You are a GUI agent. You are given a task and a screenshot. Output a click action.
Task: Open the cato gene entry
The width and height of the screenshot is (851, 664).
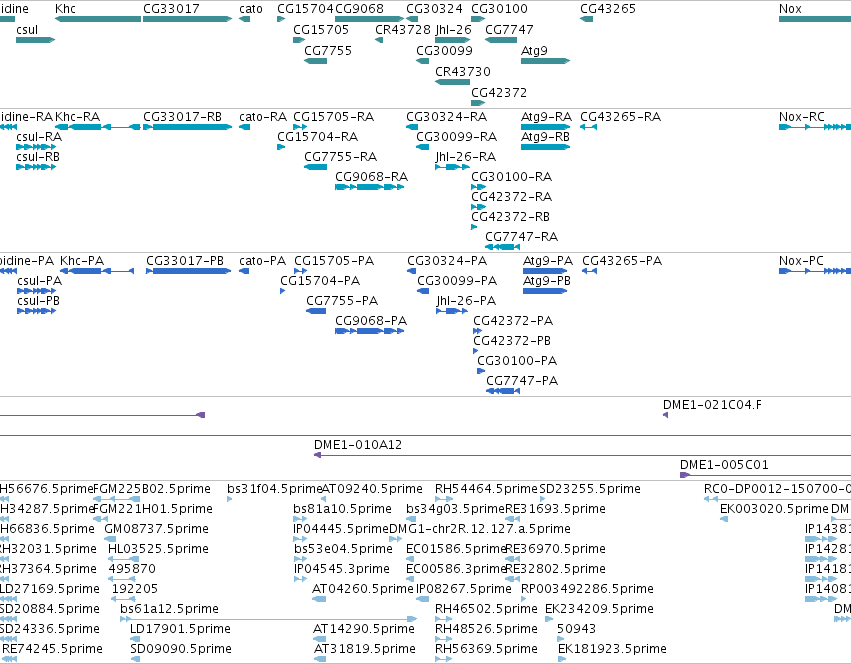[245, 19]
